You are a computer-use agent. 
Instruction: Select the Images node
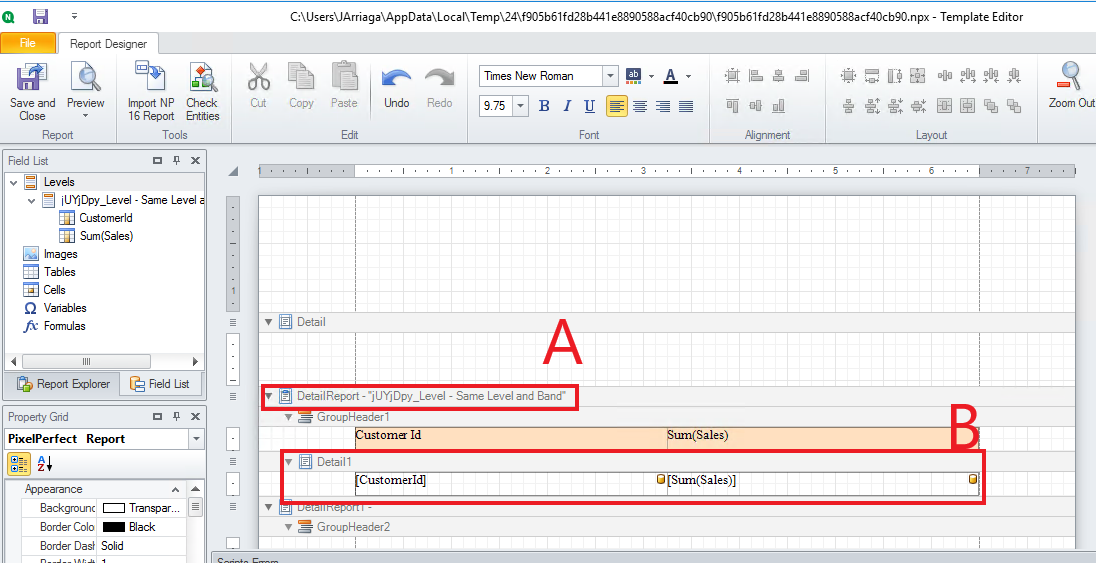pyautogui.click(x=60, y=254)
